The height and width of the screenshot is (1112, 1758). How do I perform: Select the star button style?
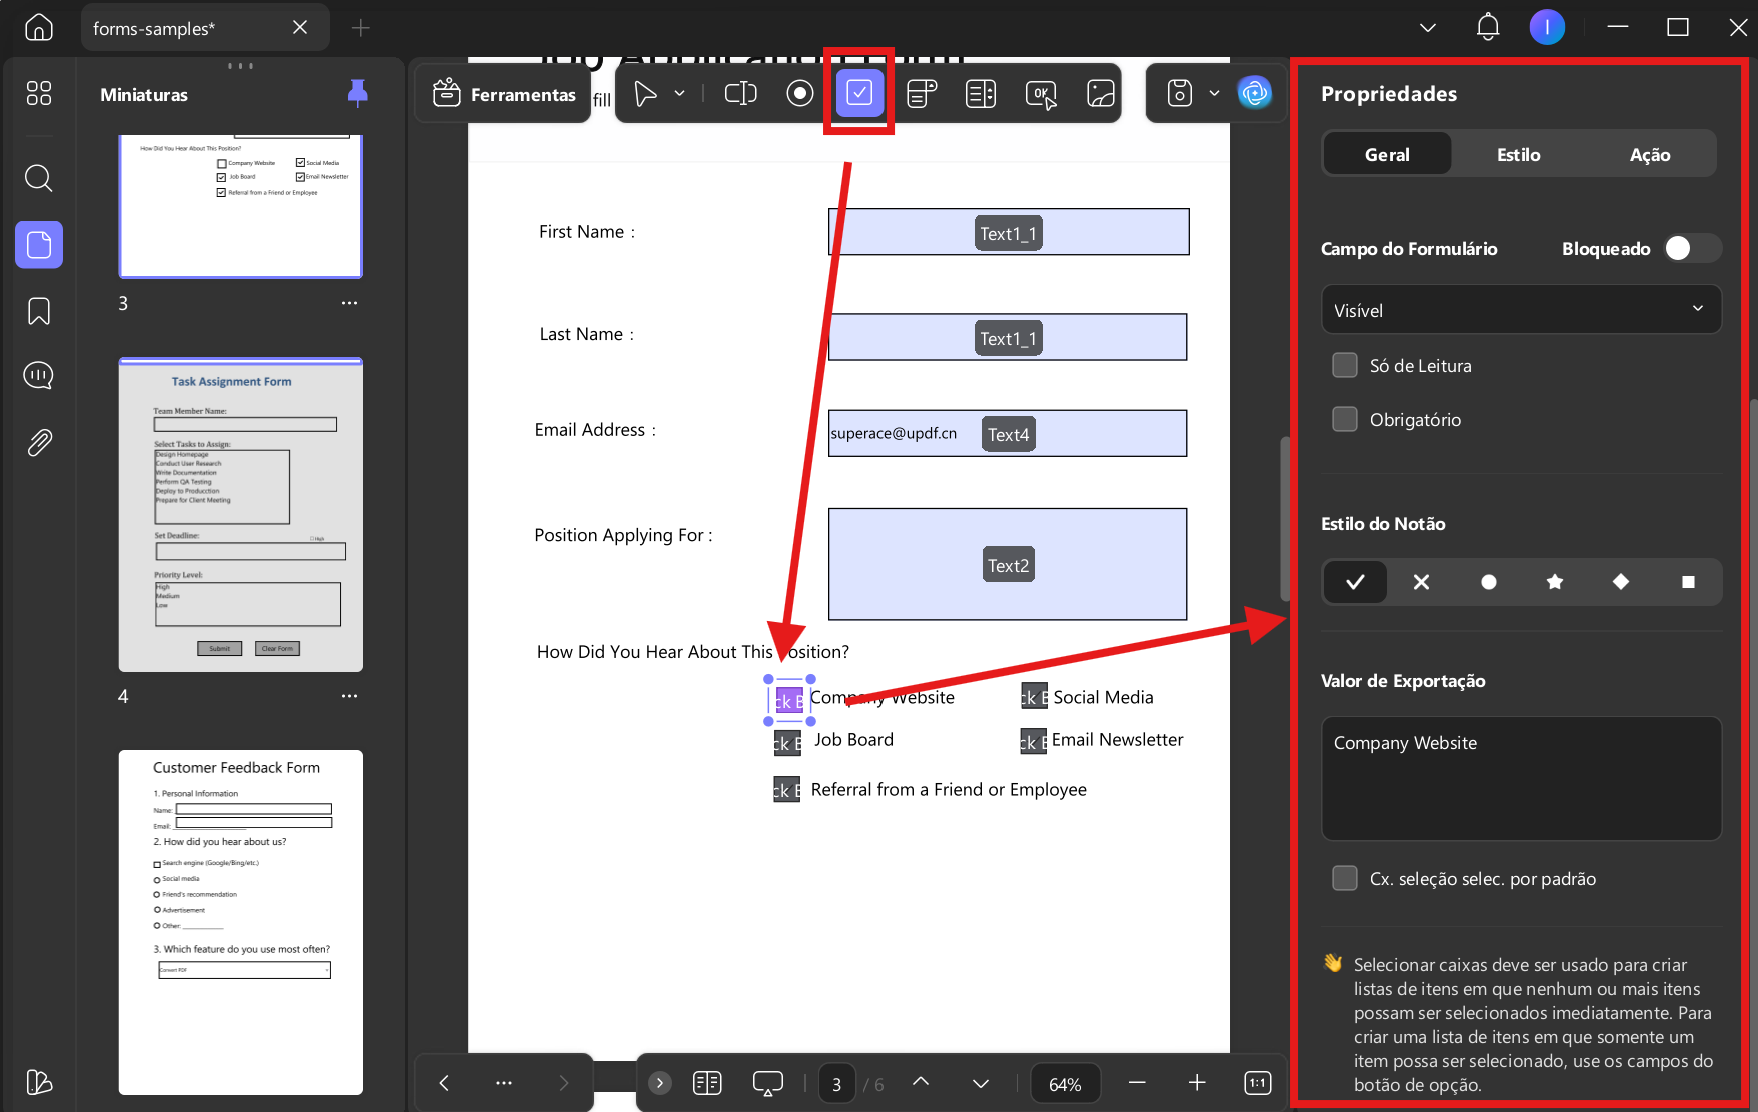[1554, 582]
